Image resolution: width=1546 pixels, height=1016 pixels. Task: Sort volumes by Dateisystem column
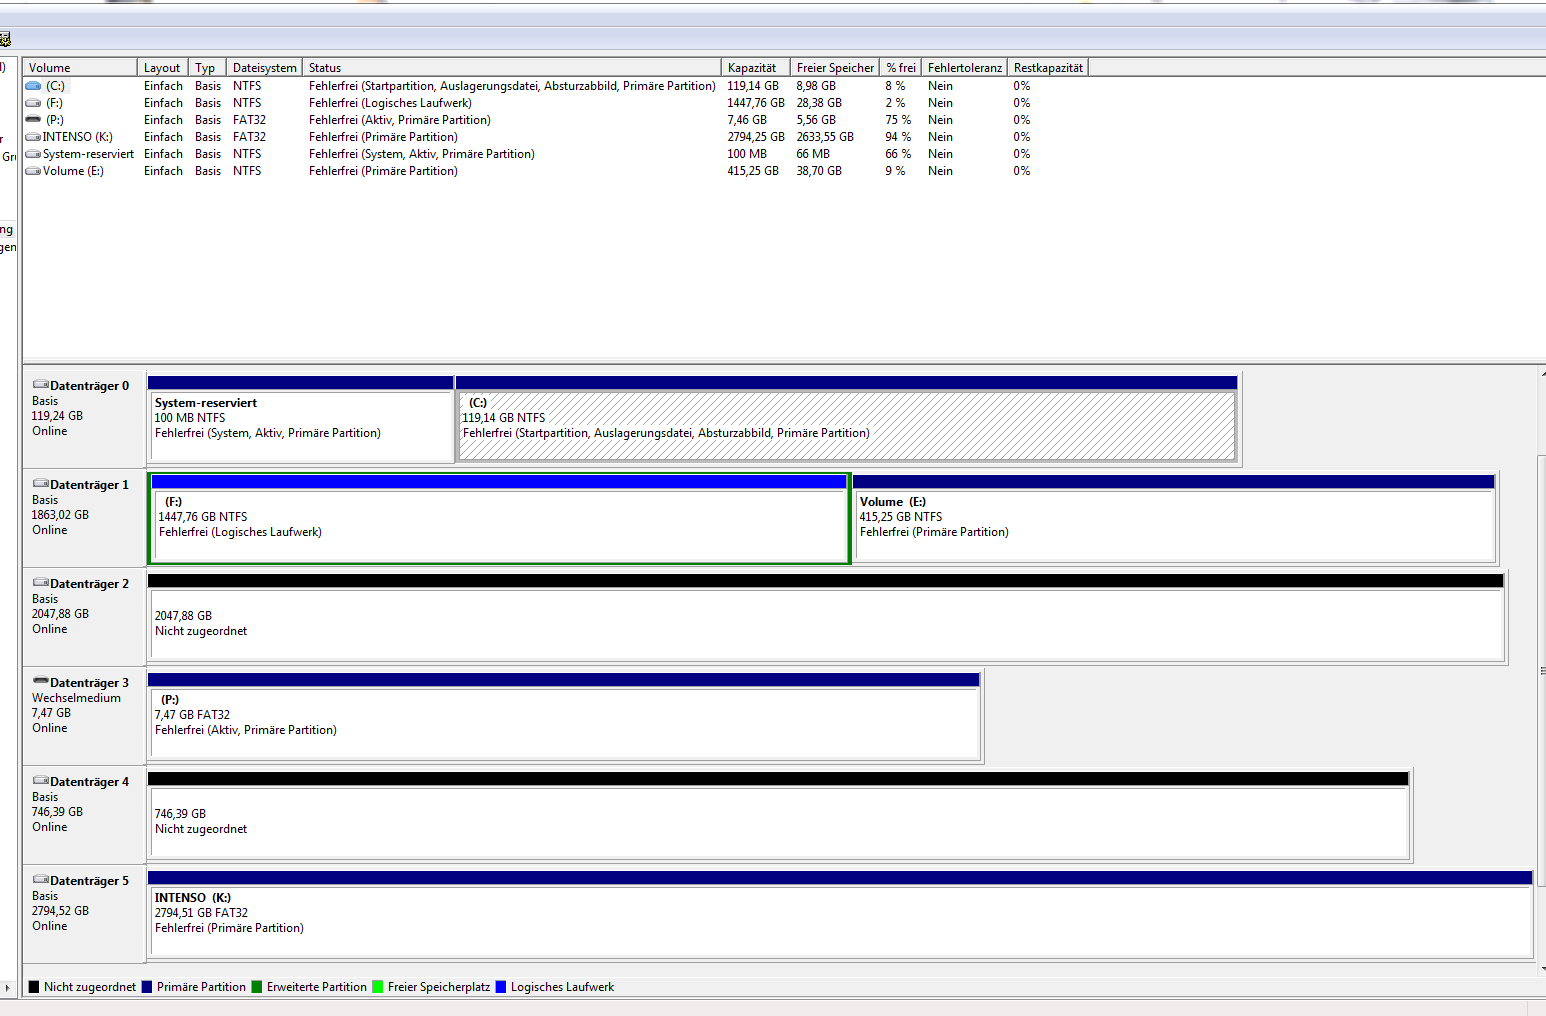pyautogui.click(x=264, y=68)
